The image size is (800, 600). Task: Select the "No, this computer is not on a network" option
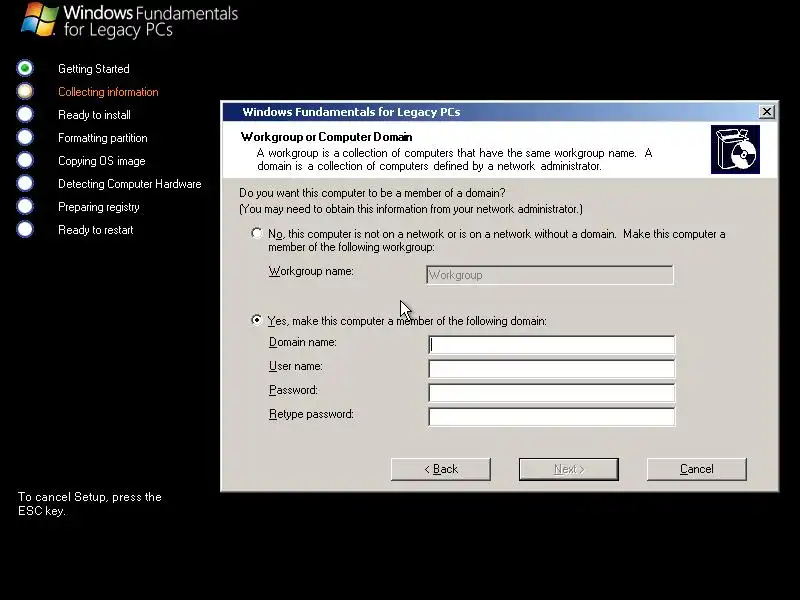[x=257, y=234]
